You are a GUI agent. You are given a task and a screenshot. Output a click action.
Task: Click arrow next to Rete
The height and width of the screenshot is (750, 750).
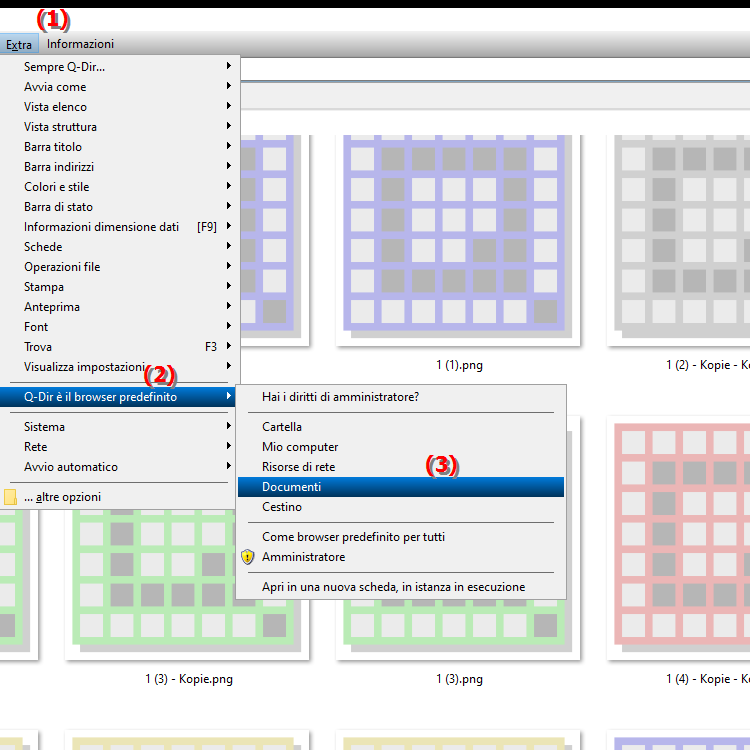[x=229, y=446]
